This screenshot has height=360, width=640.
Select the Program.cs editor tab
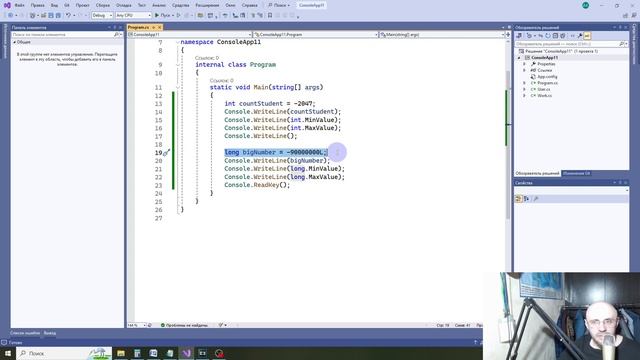pyautogui.click(x=138, y=27)
